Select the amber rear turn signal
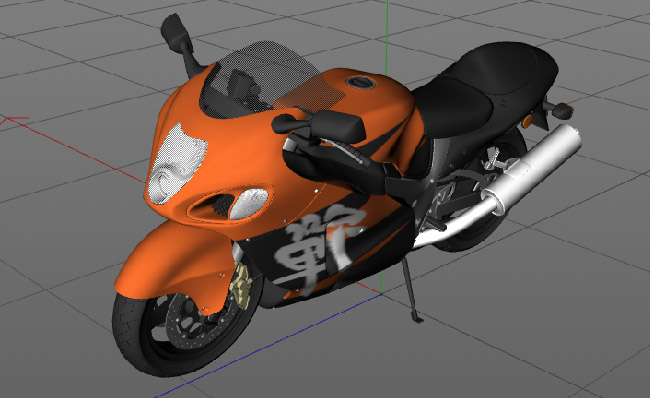This screenshot has width=650, height=398. coord(527,121)
